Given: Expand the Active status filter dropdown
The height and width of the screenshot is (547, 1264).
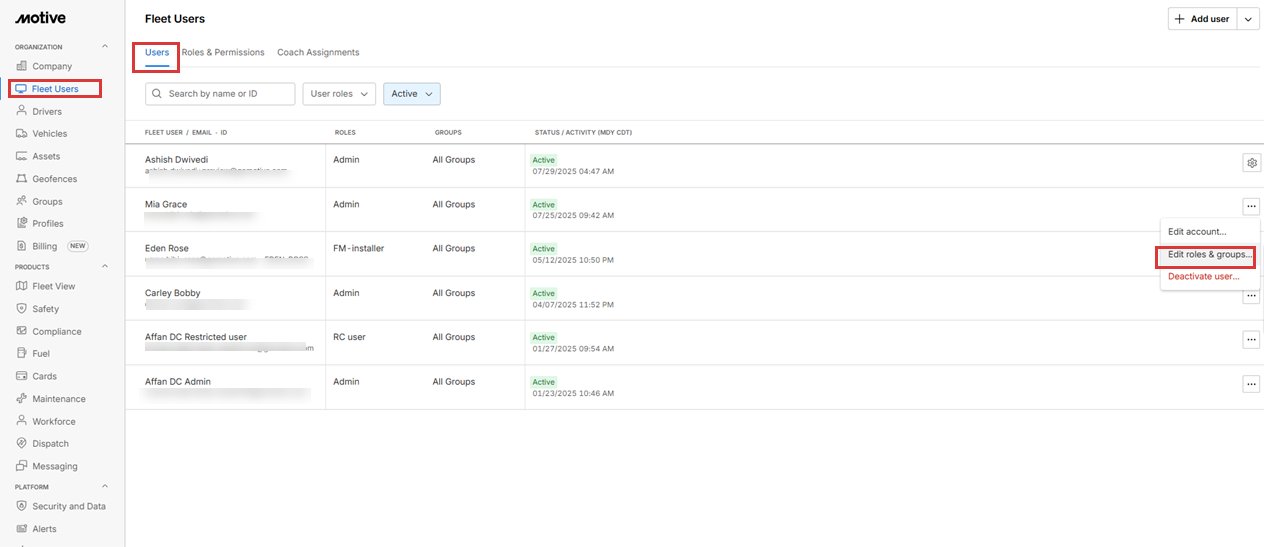Looking at the screenshot, I should pos(411,94).
